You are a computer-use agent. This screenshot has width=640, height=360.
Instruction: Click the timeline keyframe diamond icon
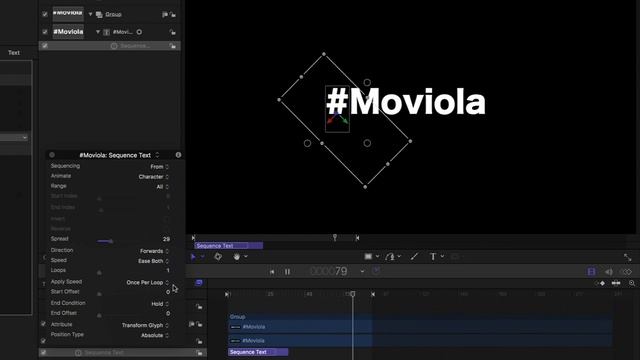point(601,283)
